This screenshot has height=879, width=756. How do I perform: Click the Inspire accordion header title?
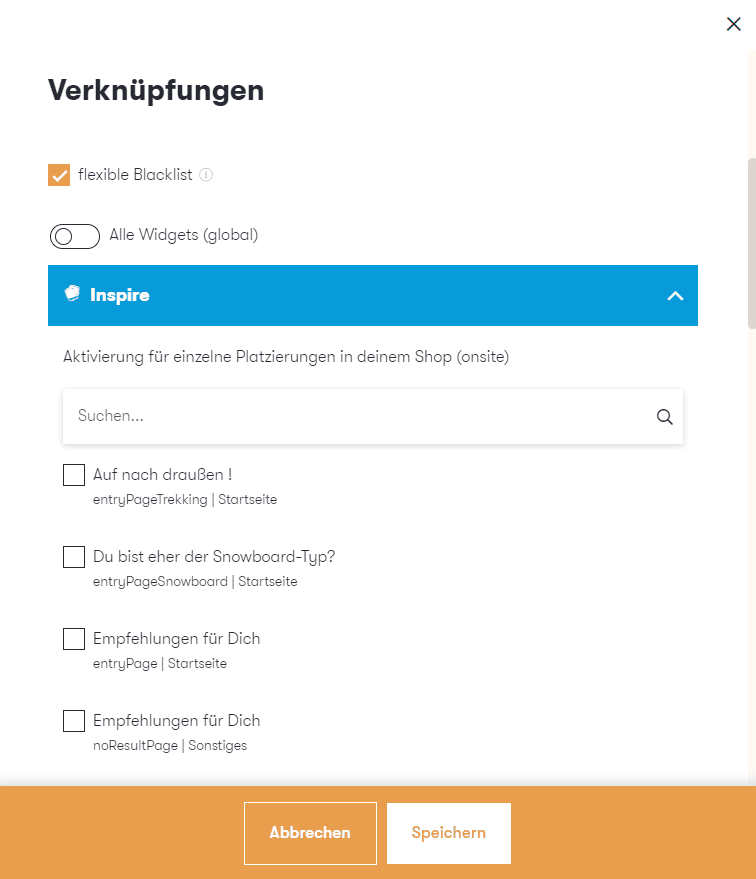coord(120,295)
